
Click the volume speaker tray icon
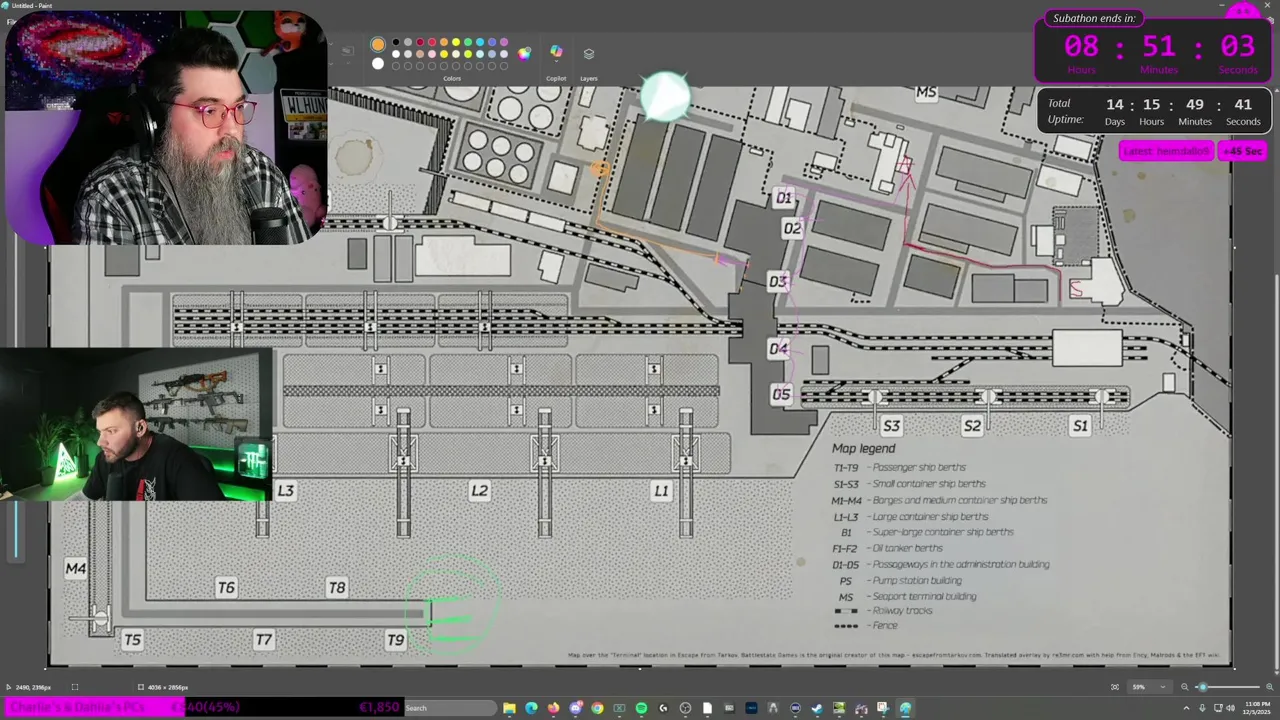[x=1230, y=708]
